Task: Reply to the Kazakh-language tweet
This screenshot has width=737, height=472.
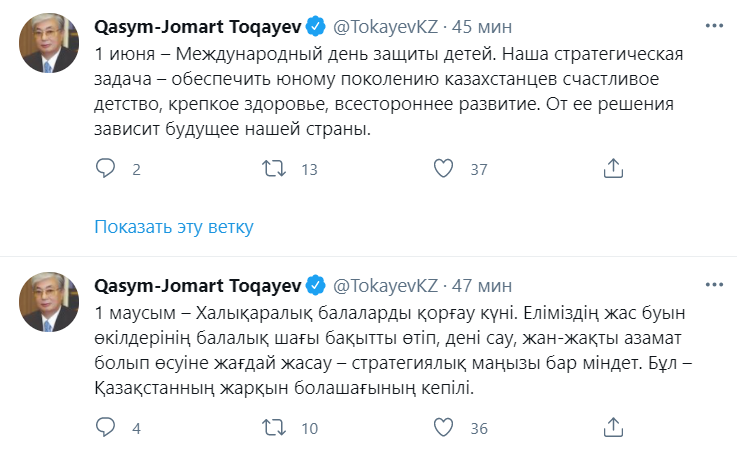Action: [106, 428]
